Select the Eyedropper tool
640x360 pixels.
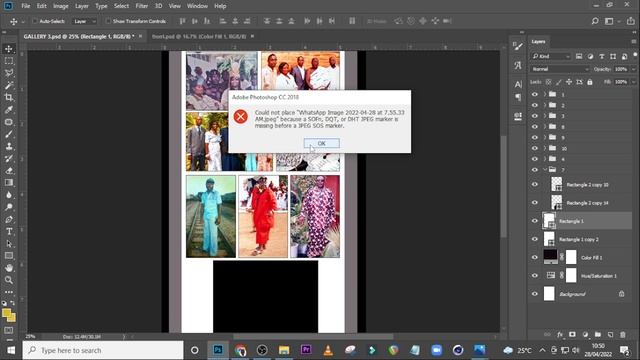(x=9, y=109)
